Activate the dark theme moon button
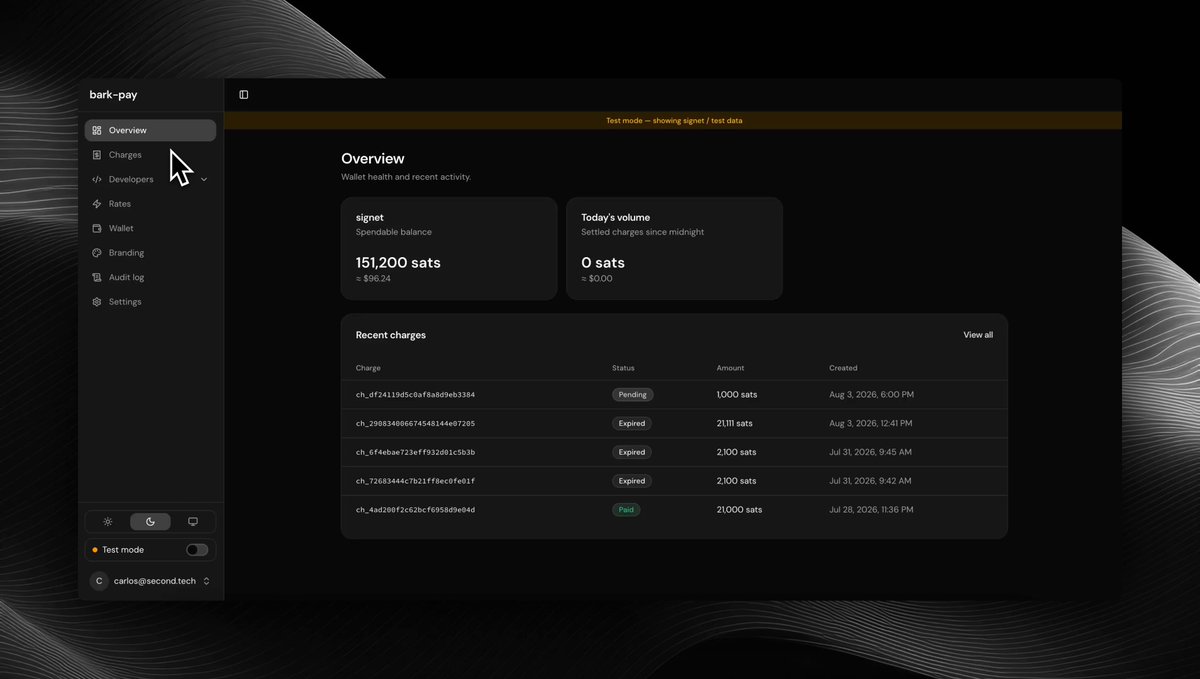 (150, 522)
